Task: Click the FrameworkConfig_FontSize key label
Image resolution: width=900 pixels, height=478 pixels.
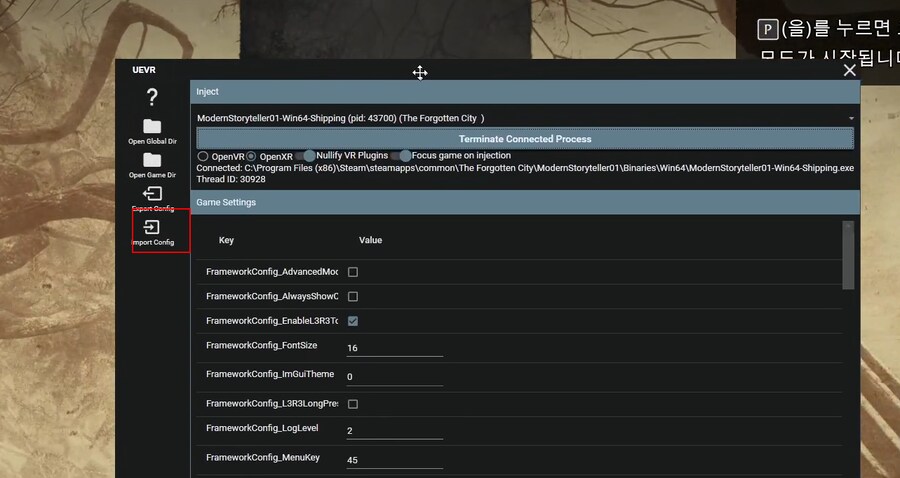Action: pos(261,345)
